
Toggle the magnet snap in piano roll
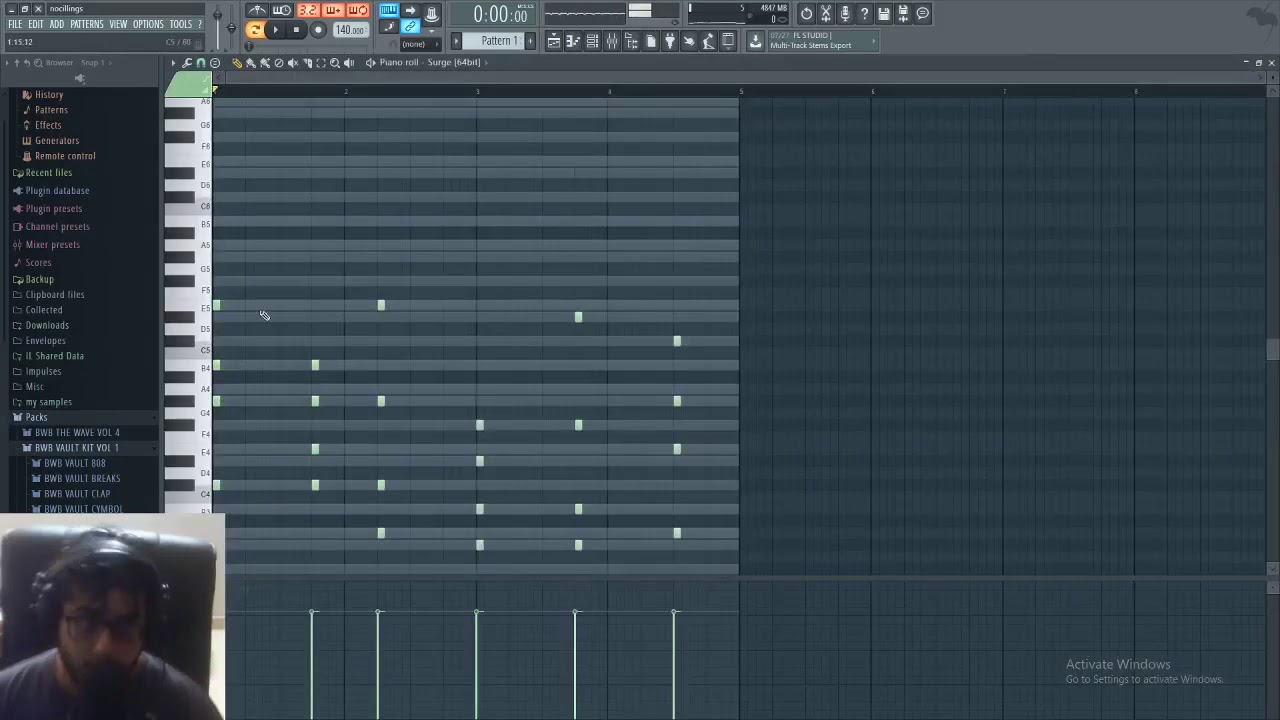[x=201, y=63]
